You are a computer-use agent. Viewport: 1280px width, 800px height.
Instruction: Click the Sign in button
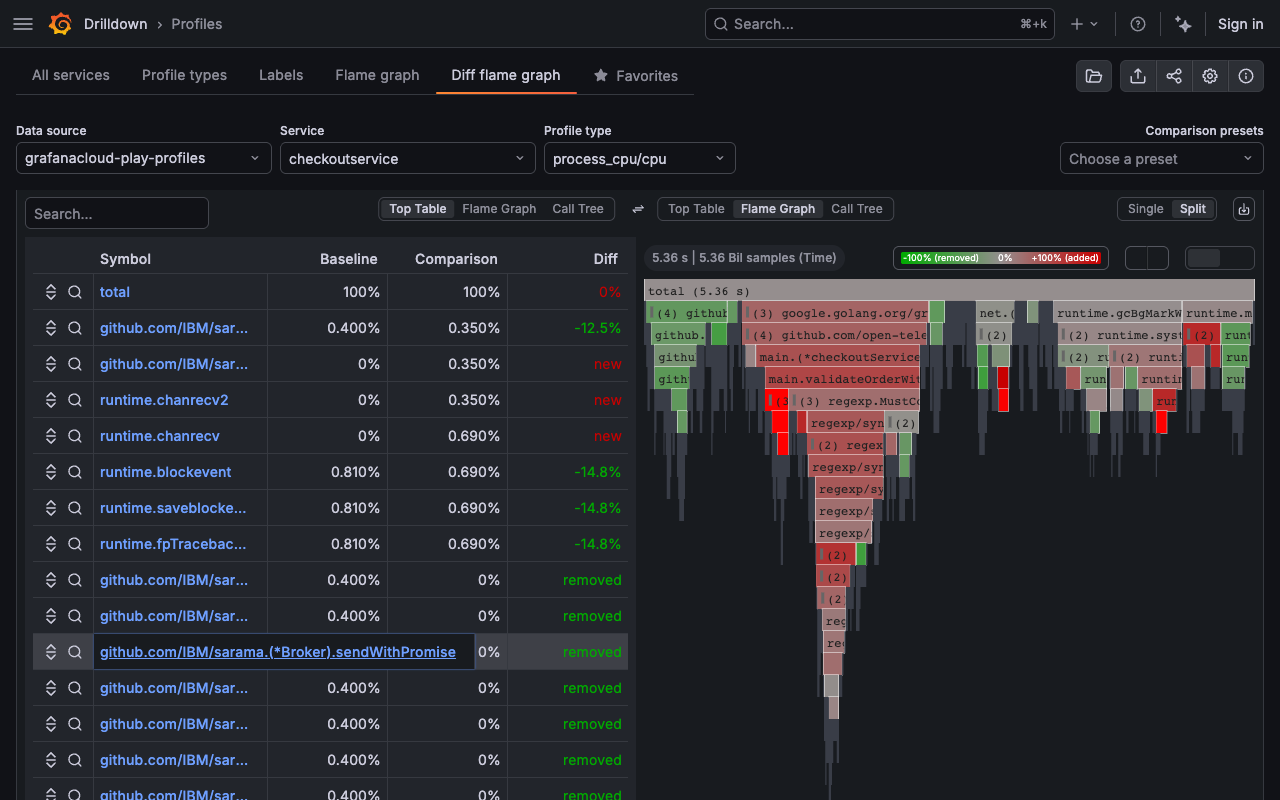1240,24
